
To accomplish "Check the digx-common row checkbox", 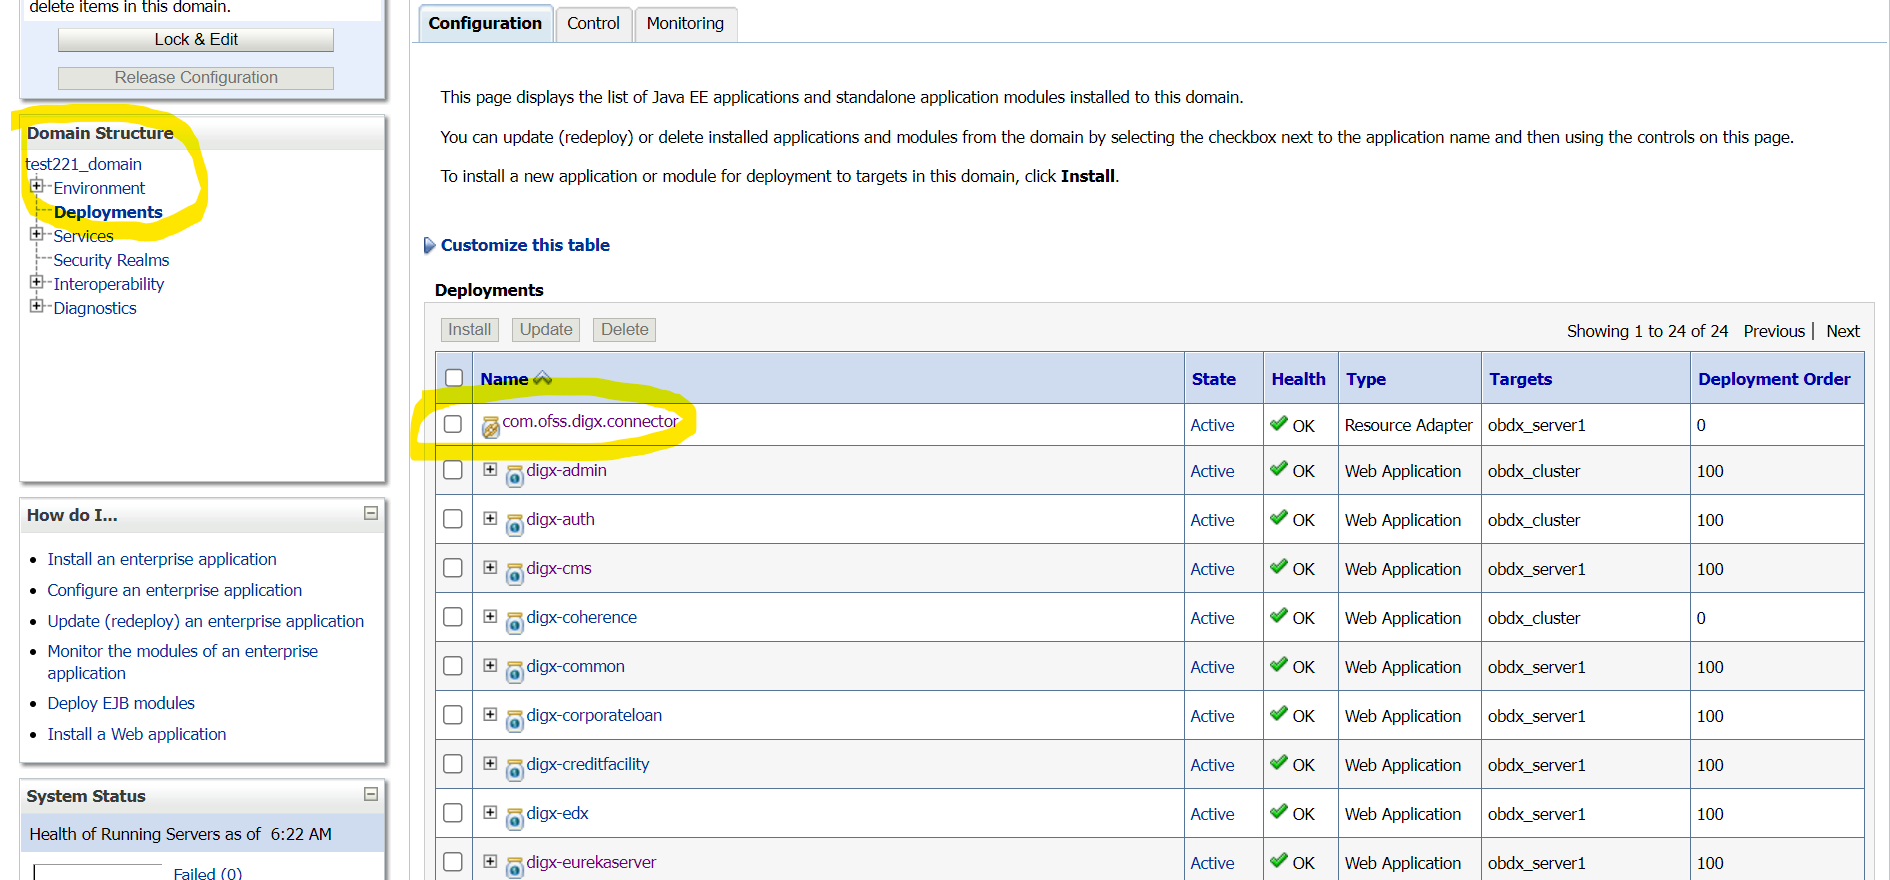I will point(453,666).
